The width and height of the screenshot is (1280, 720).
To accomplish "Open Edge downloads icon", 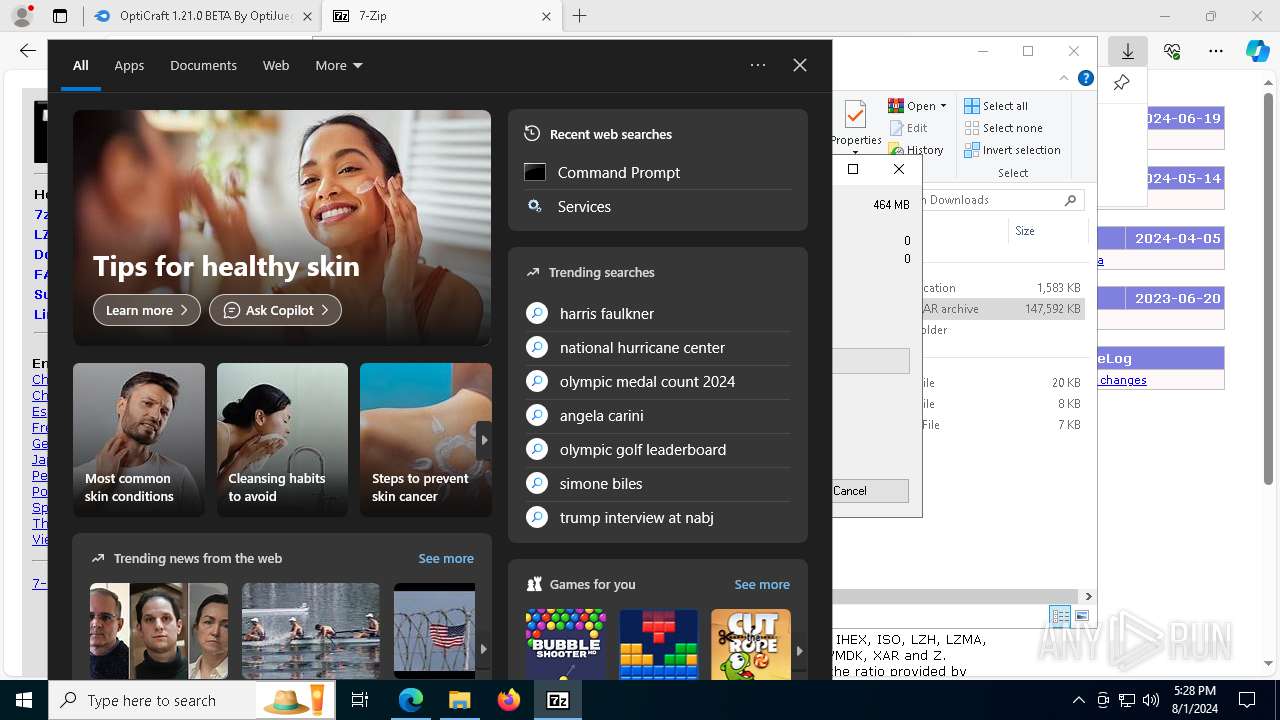I will coord(1128,51).
